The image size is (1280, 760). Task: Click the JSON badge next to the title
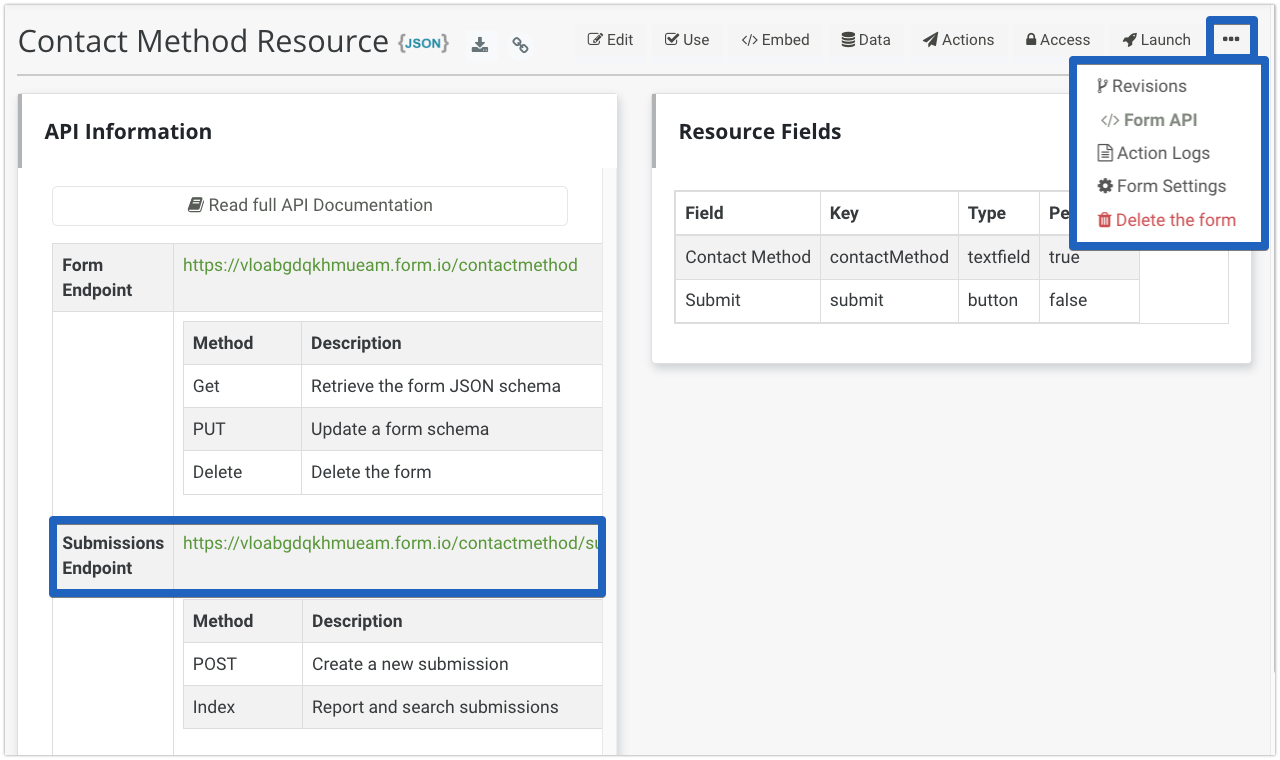pyautogui.click(x=423, y=43)
